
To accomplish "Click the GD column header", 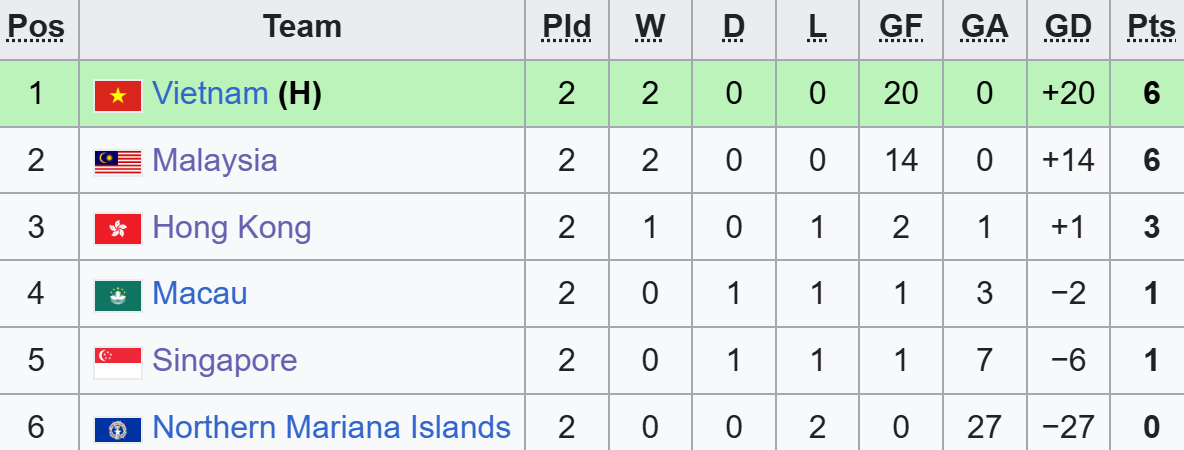I will (x=1068, y=27).
